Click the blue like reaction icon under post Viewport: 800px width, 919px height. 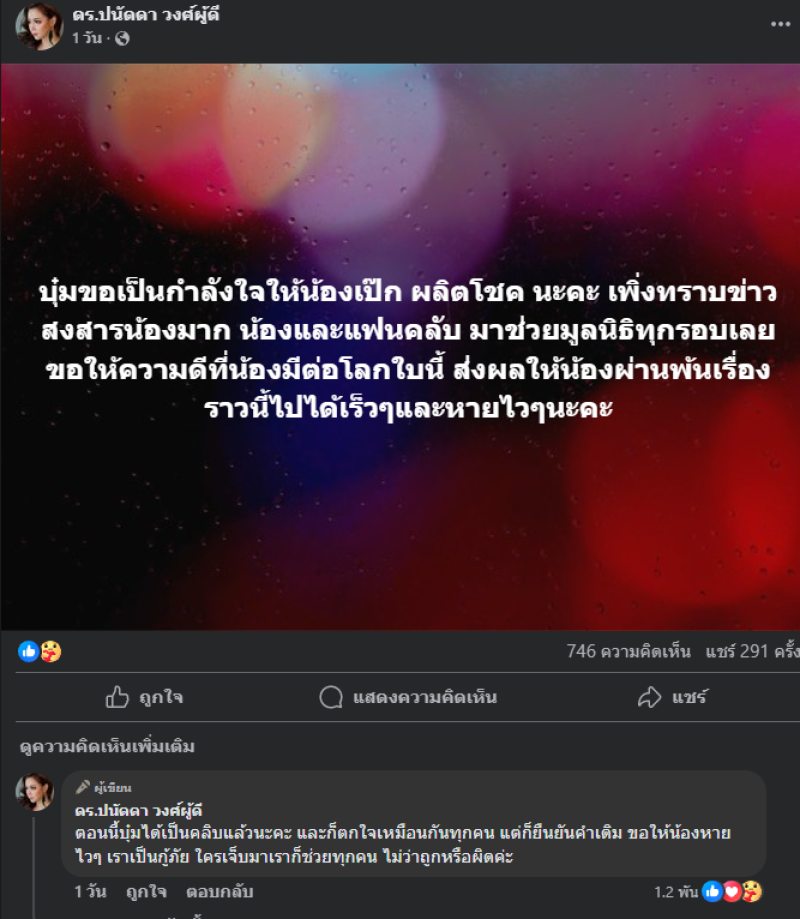[x=28, y=651]
